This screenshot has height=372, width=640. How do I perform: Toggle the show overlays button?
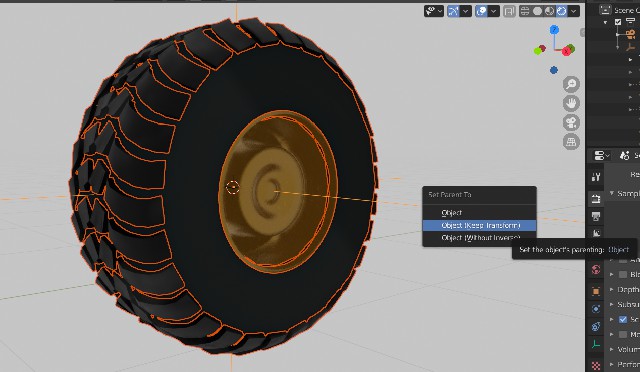[482, 11]
